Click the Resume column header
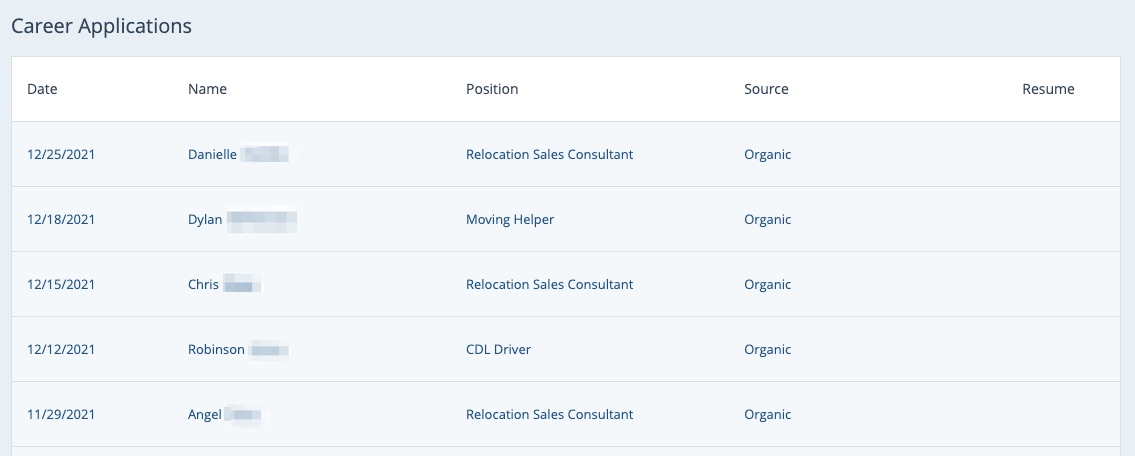 [1048, 89]
